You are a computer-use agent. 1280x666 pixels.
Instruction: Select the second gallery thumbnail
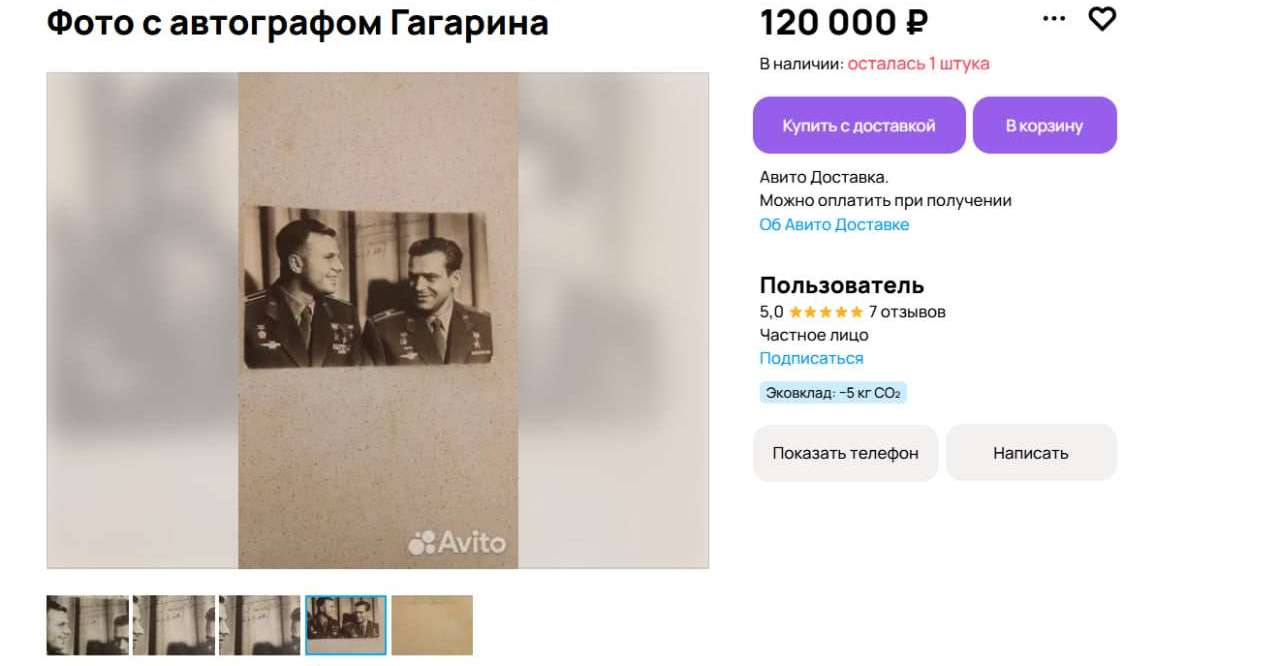pos(173,625)
